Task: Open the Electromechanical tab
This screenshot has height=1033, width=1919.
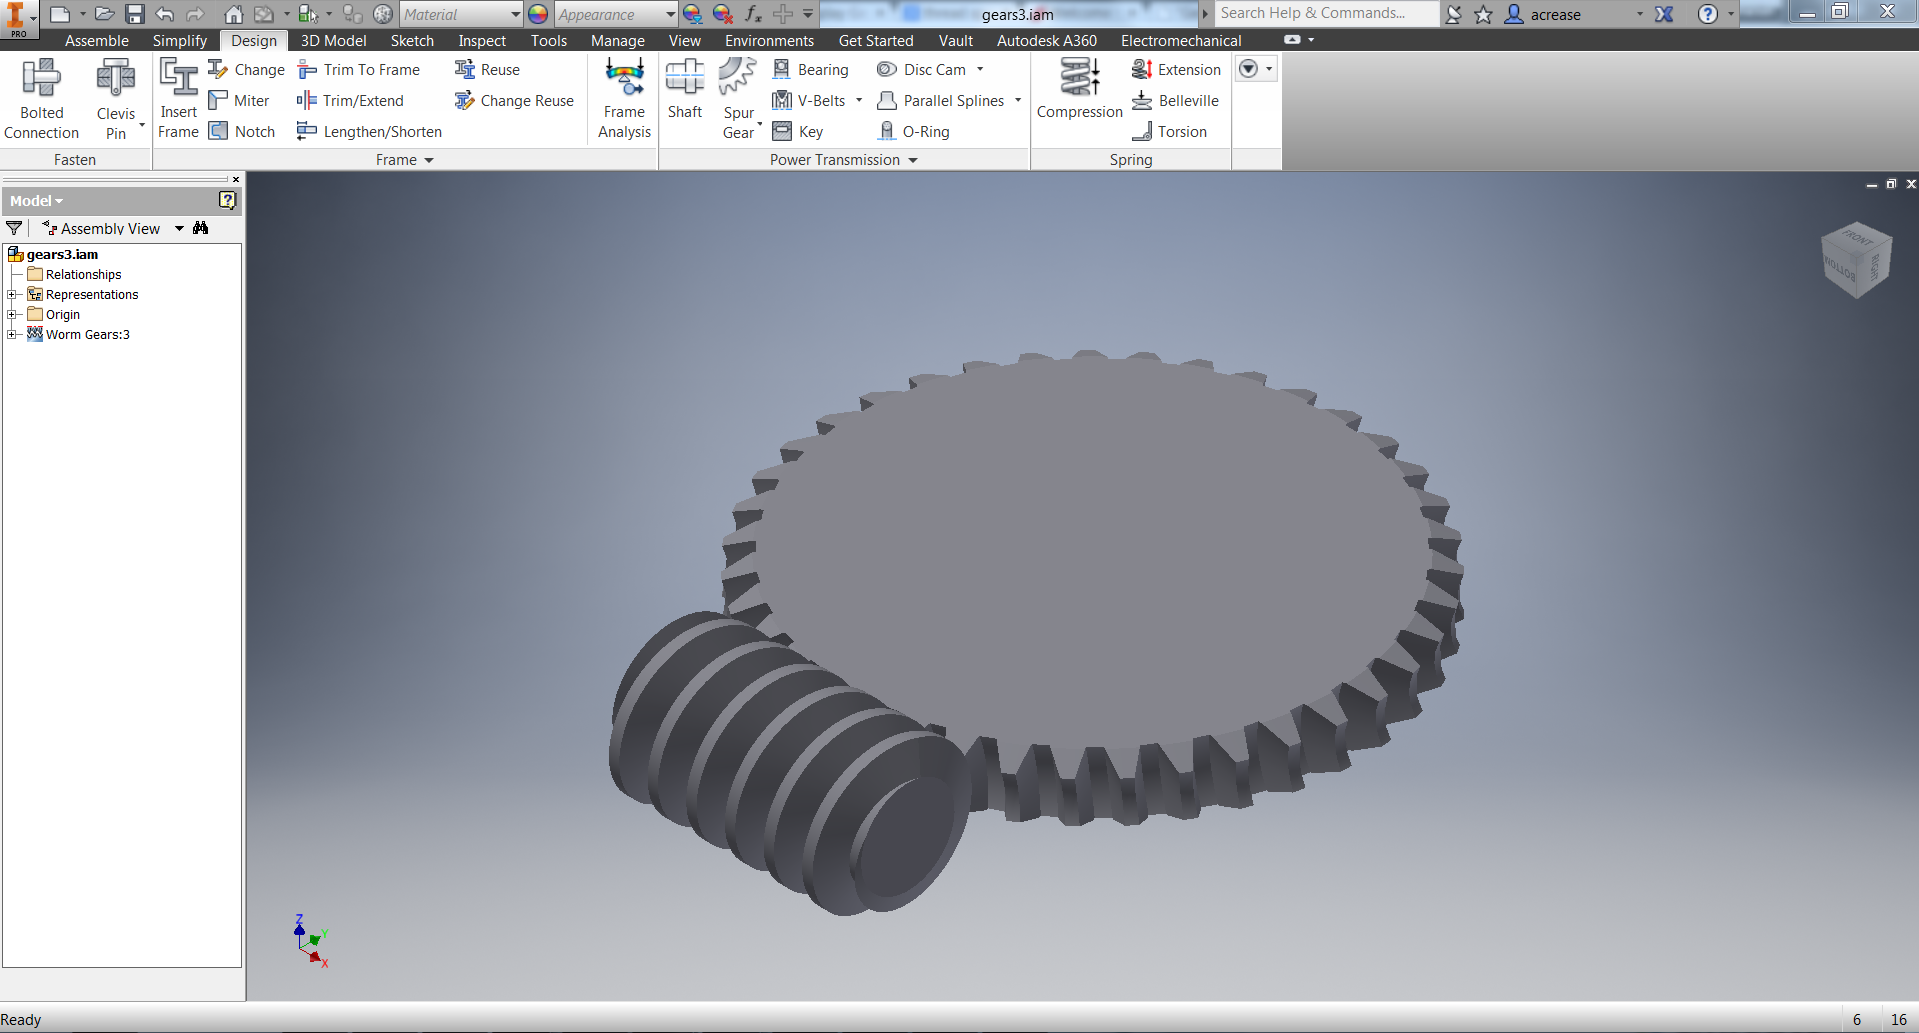Action: click(x=1181, y=40)
